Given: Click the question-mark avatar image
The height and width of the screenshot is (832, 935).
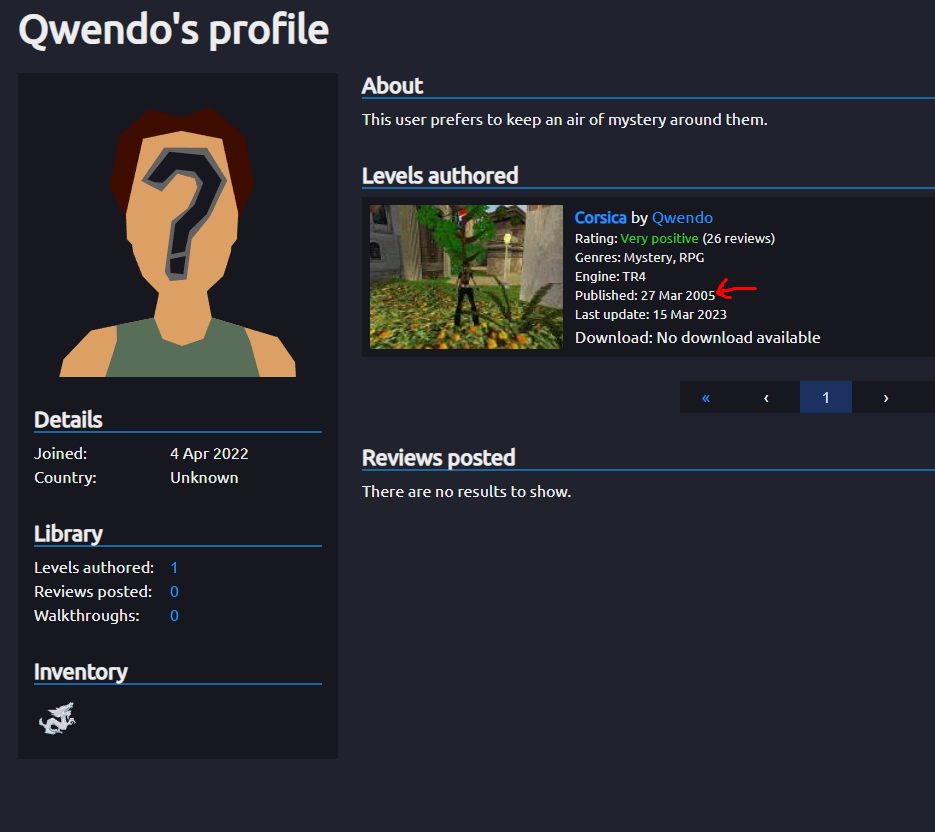Looking at the screenshot, I should (x=177, y=230).
